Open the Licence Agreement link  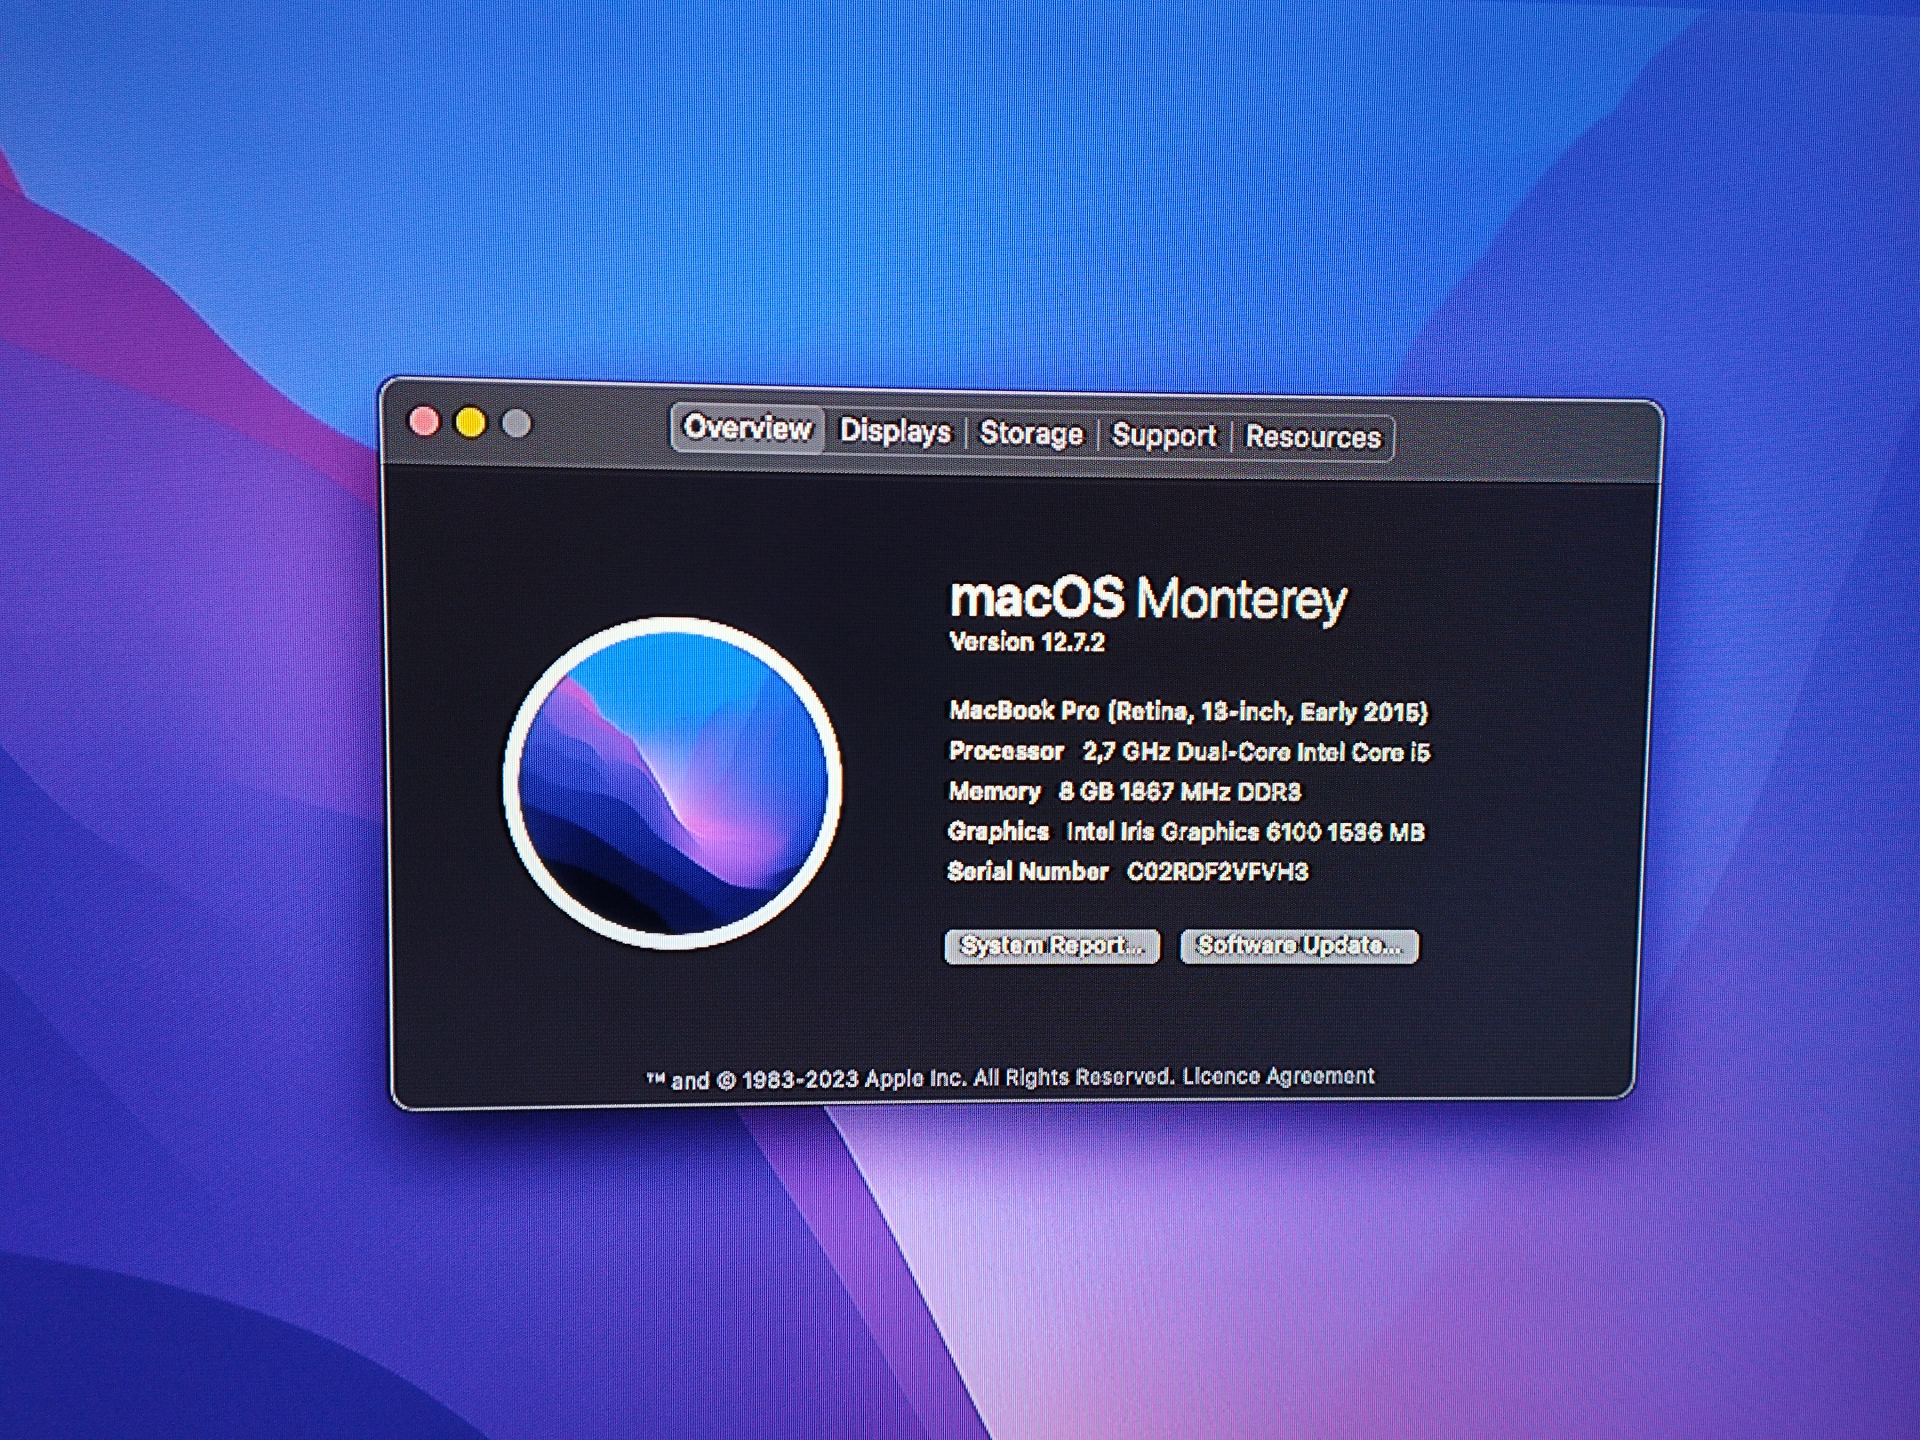1278,1076
